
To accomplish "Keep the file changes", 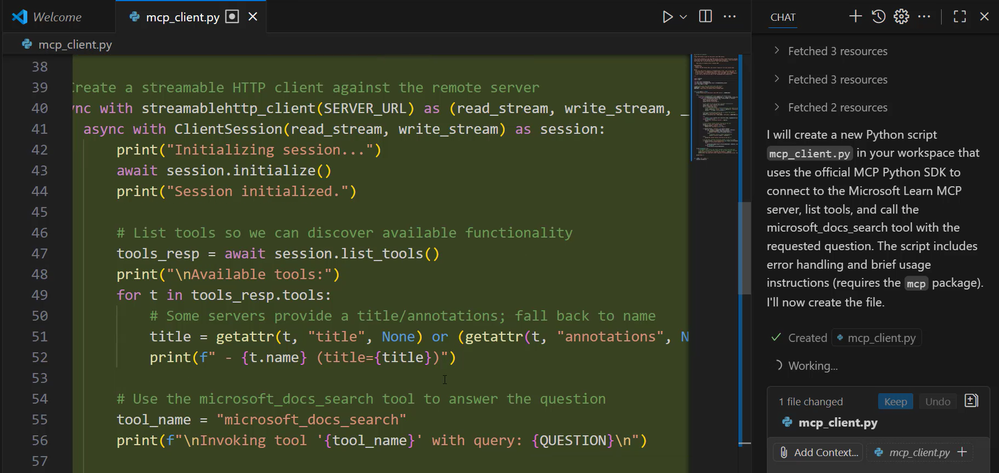I will (895, 402).
